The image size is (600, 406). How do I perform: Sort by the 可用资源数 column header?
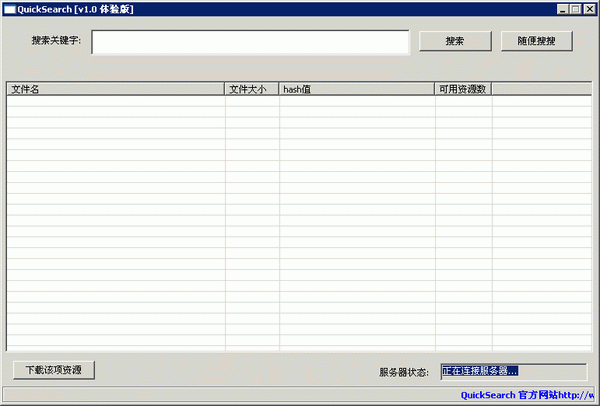click(463, 89)
